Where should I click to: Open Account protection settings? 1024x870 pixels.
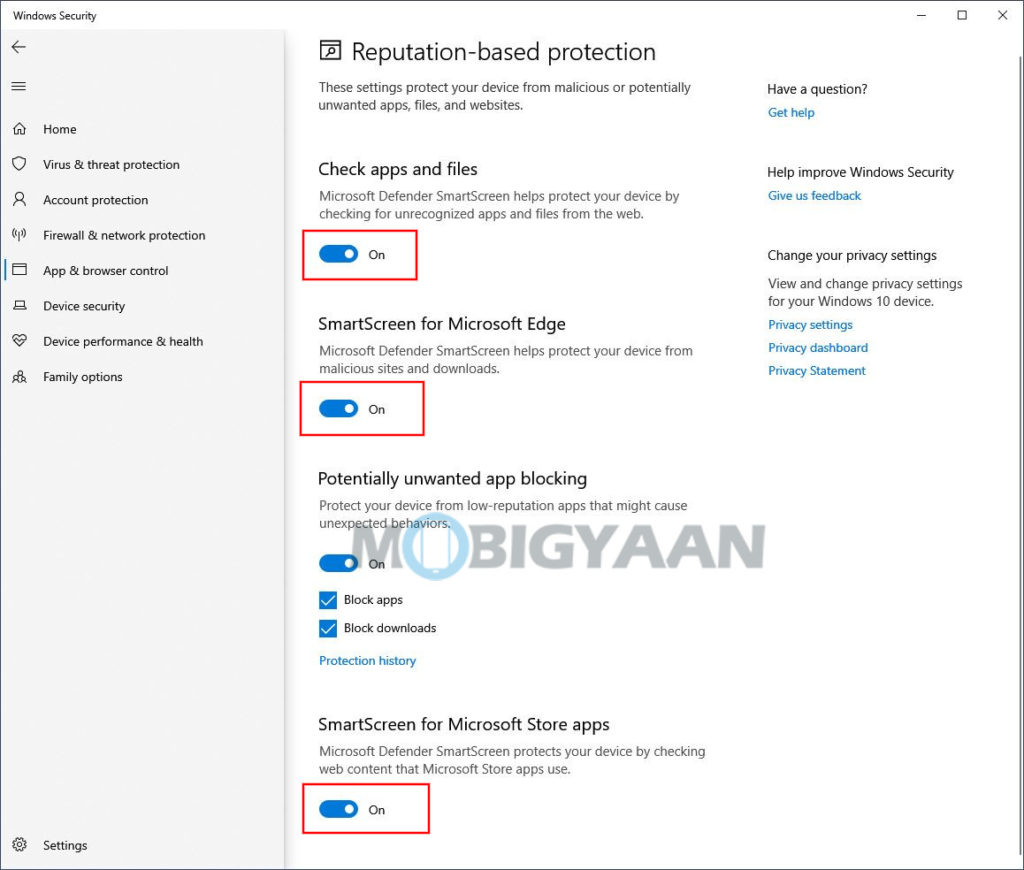tap(95, 200)
